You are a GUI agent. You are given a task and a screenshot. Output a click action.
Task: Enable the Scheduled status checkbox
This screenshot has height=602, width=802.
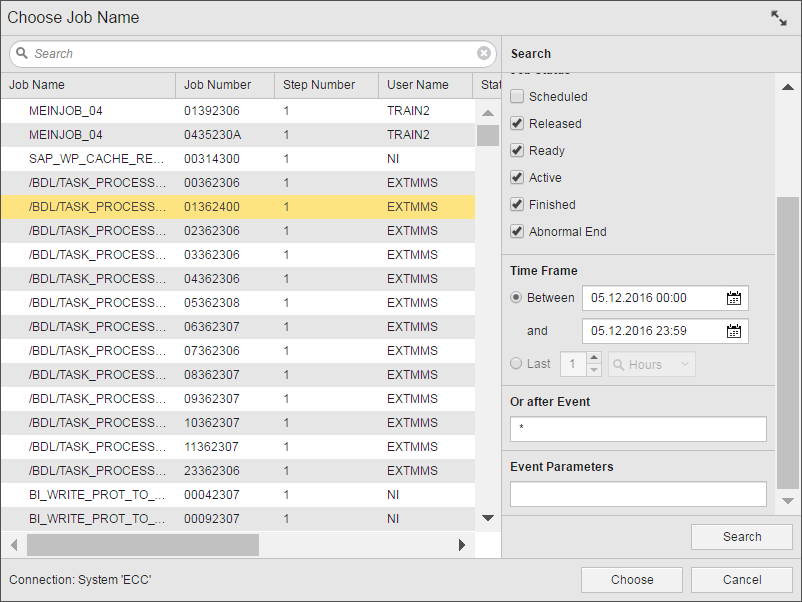point(517,97)
